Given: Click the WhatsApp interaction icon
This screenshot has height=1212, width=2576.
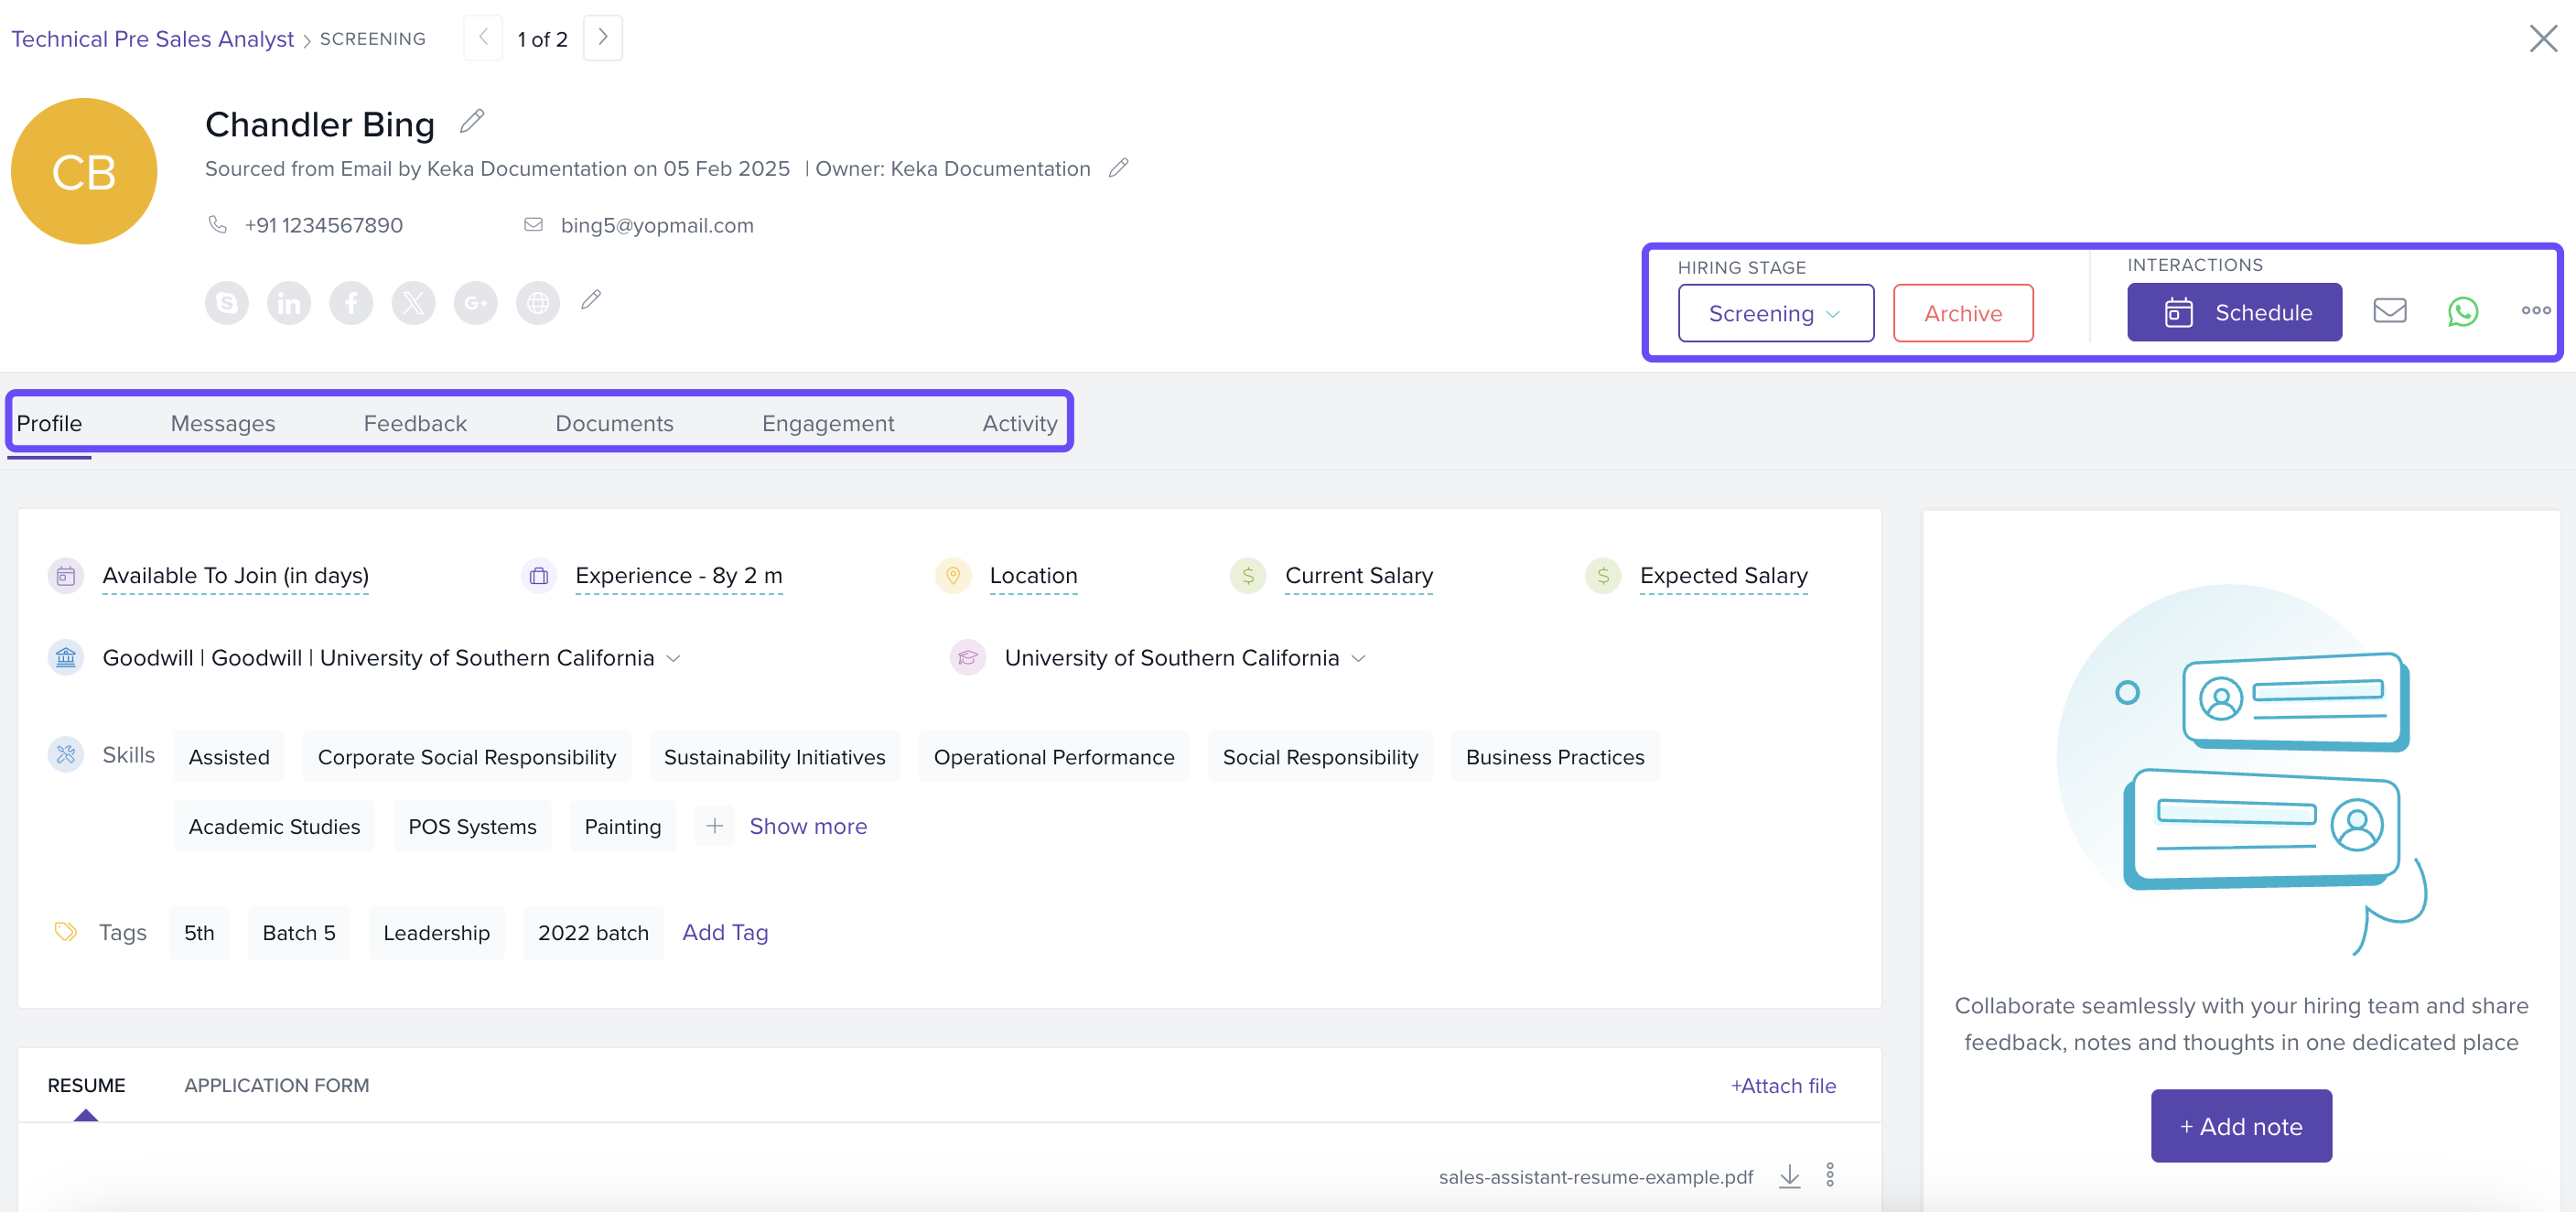Looking at the screenshot, I should (2462, 312).
